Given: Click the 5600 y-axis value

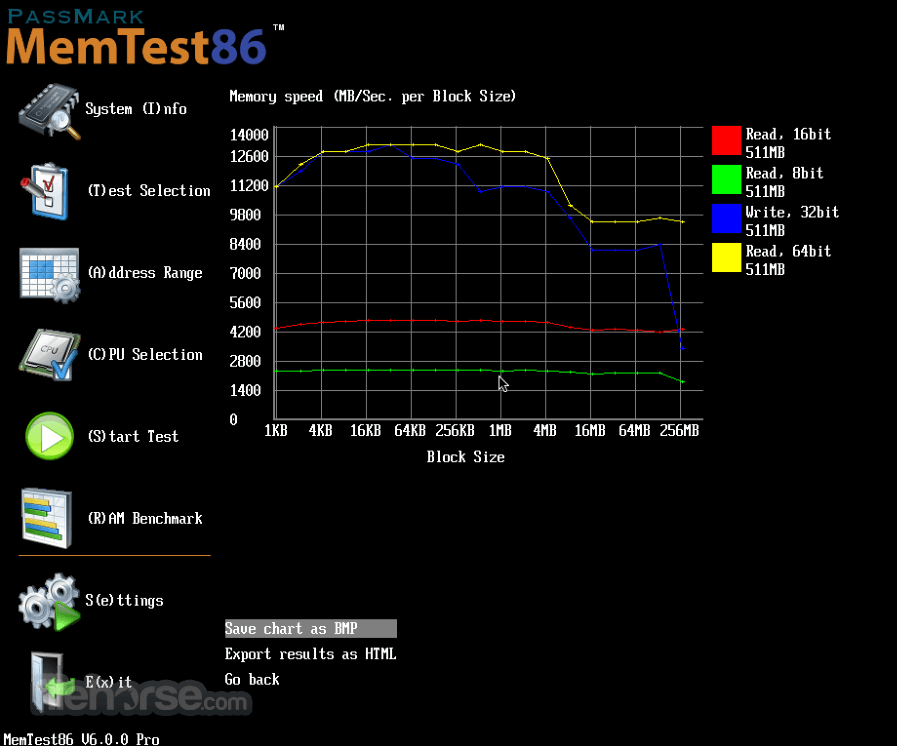Looking at the screenshot, I should (245, 303).
